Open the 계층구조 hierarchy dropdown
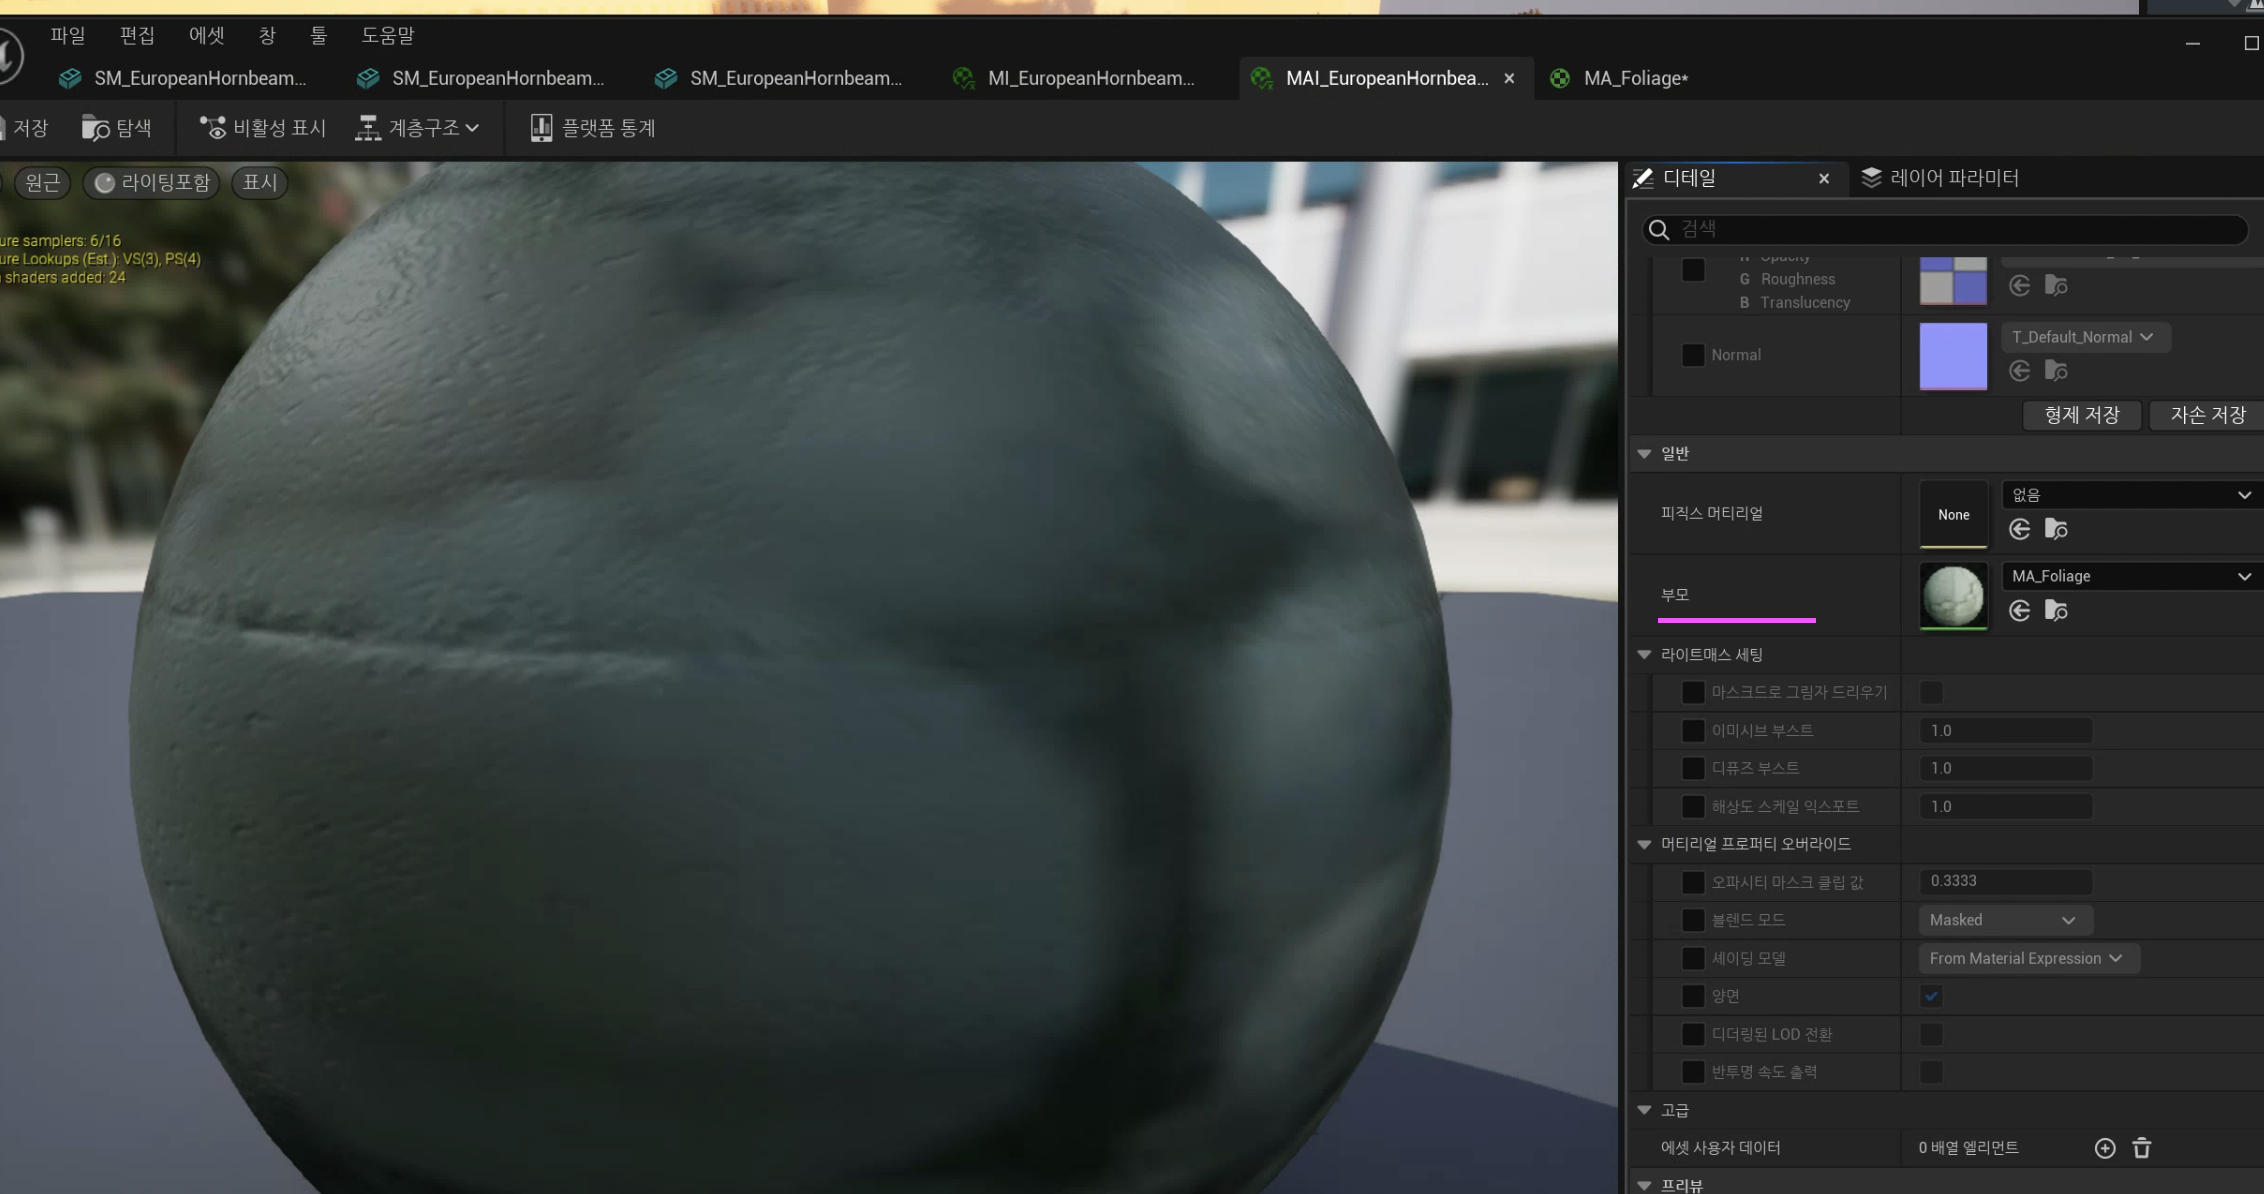The width and height of the screenshot is (2264, 1194). (x=418, y=128)
